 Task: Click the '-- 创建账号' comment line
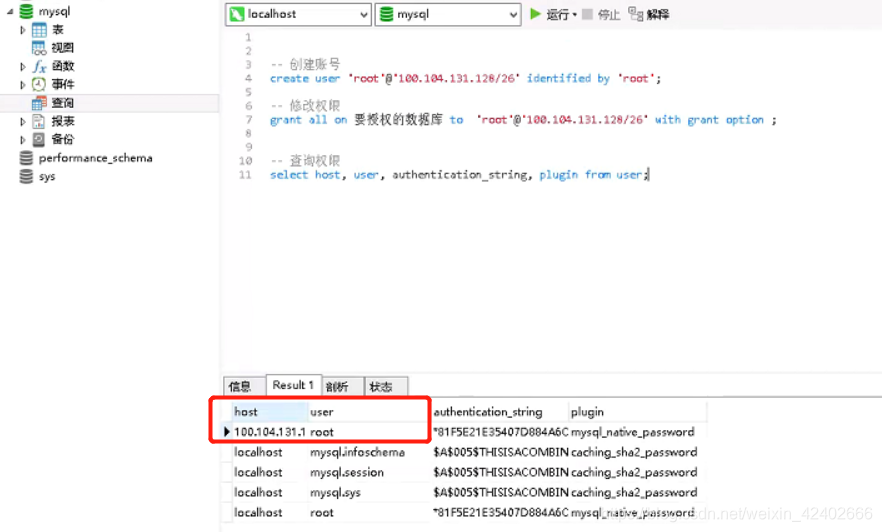tap(305, 64)
